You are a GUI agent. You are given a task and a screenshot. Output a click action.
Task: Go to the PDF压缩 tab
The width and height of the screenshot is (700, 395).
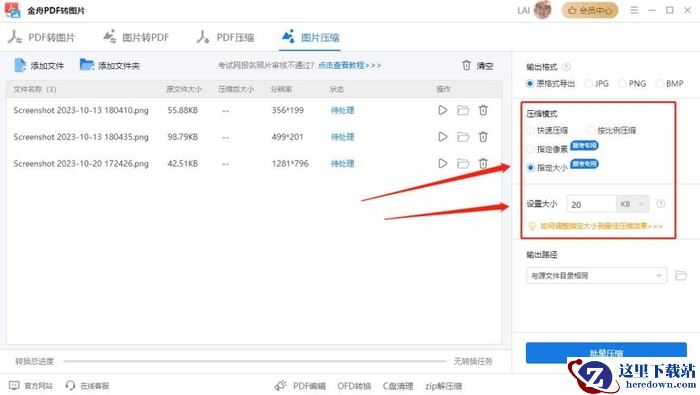click(x=225, y=37)
